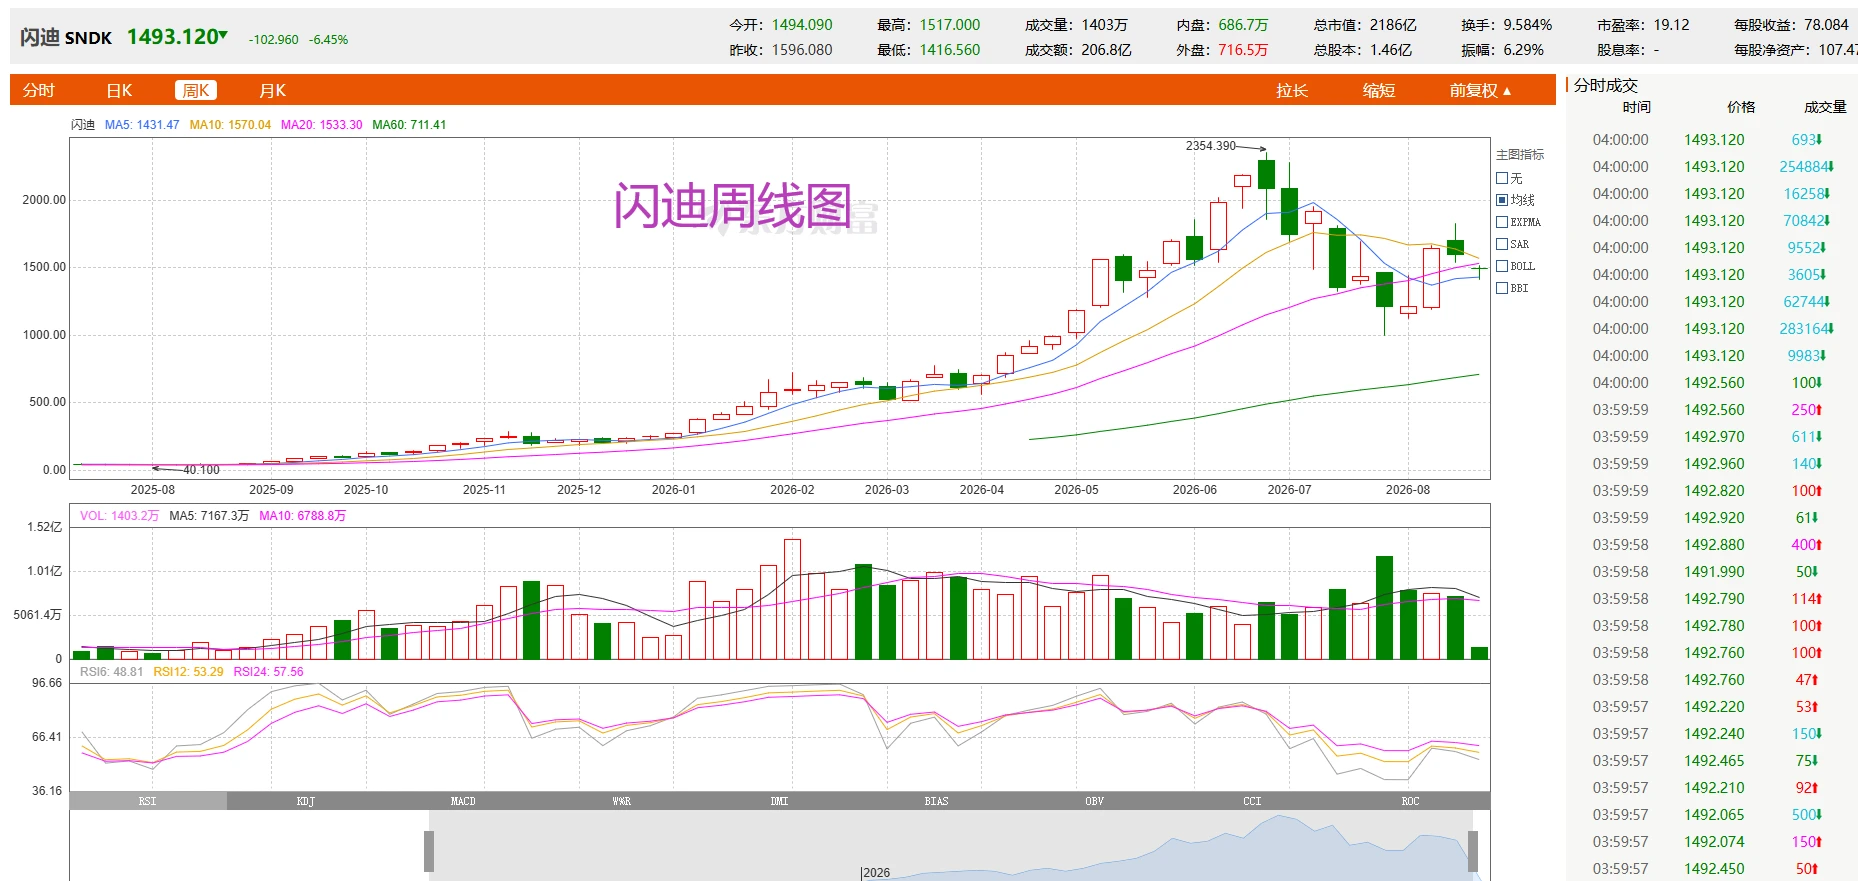1858x881 pixels.
Task: Click the 最低 value 1416.560
Action: pyautogui.click(x=950, y=50)
